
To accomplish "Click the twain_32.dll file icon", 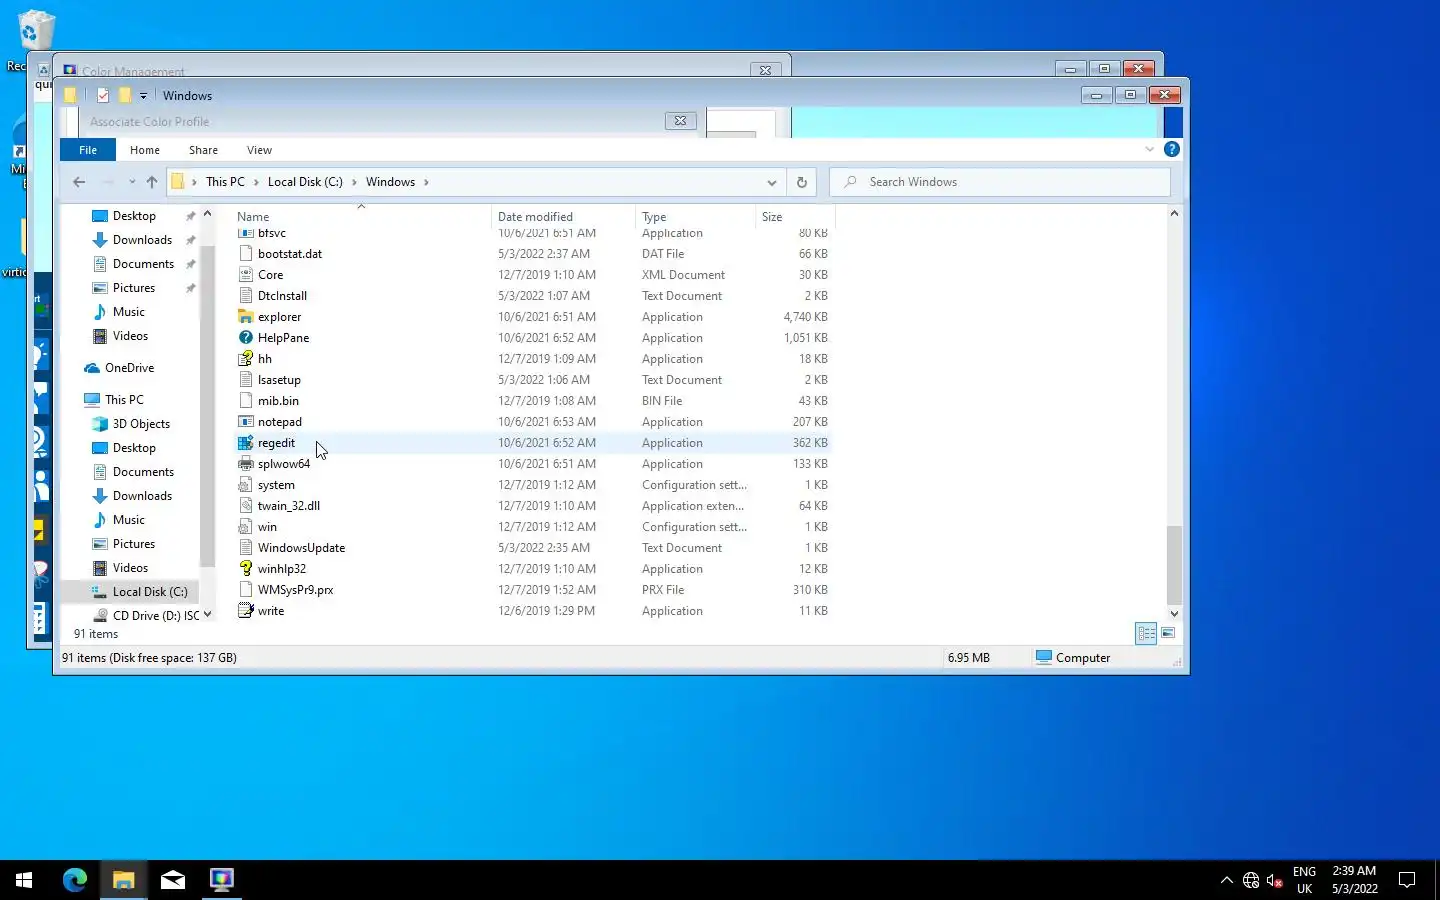I will tap(246, 506).
